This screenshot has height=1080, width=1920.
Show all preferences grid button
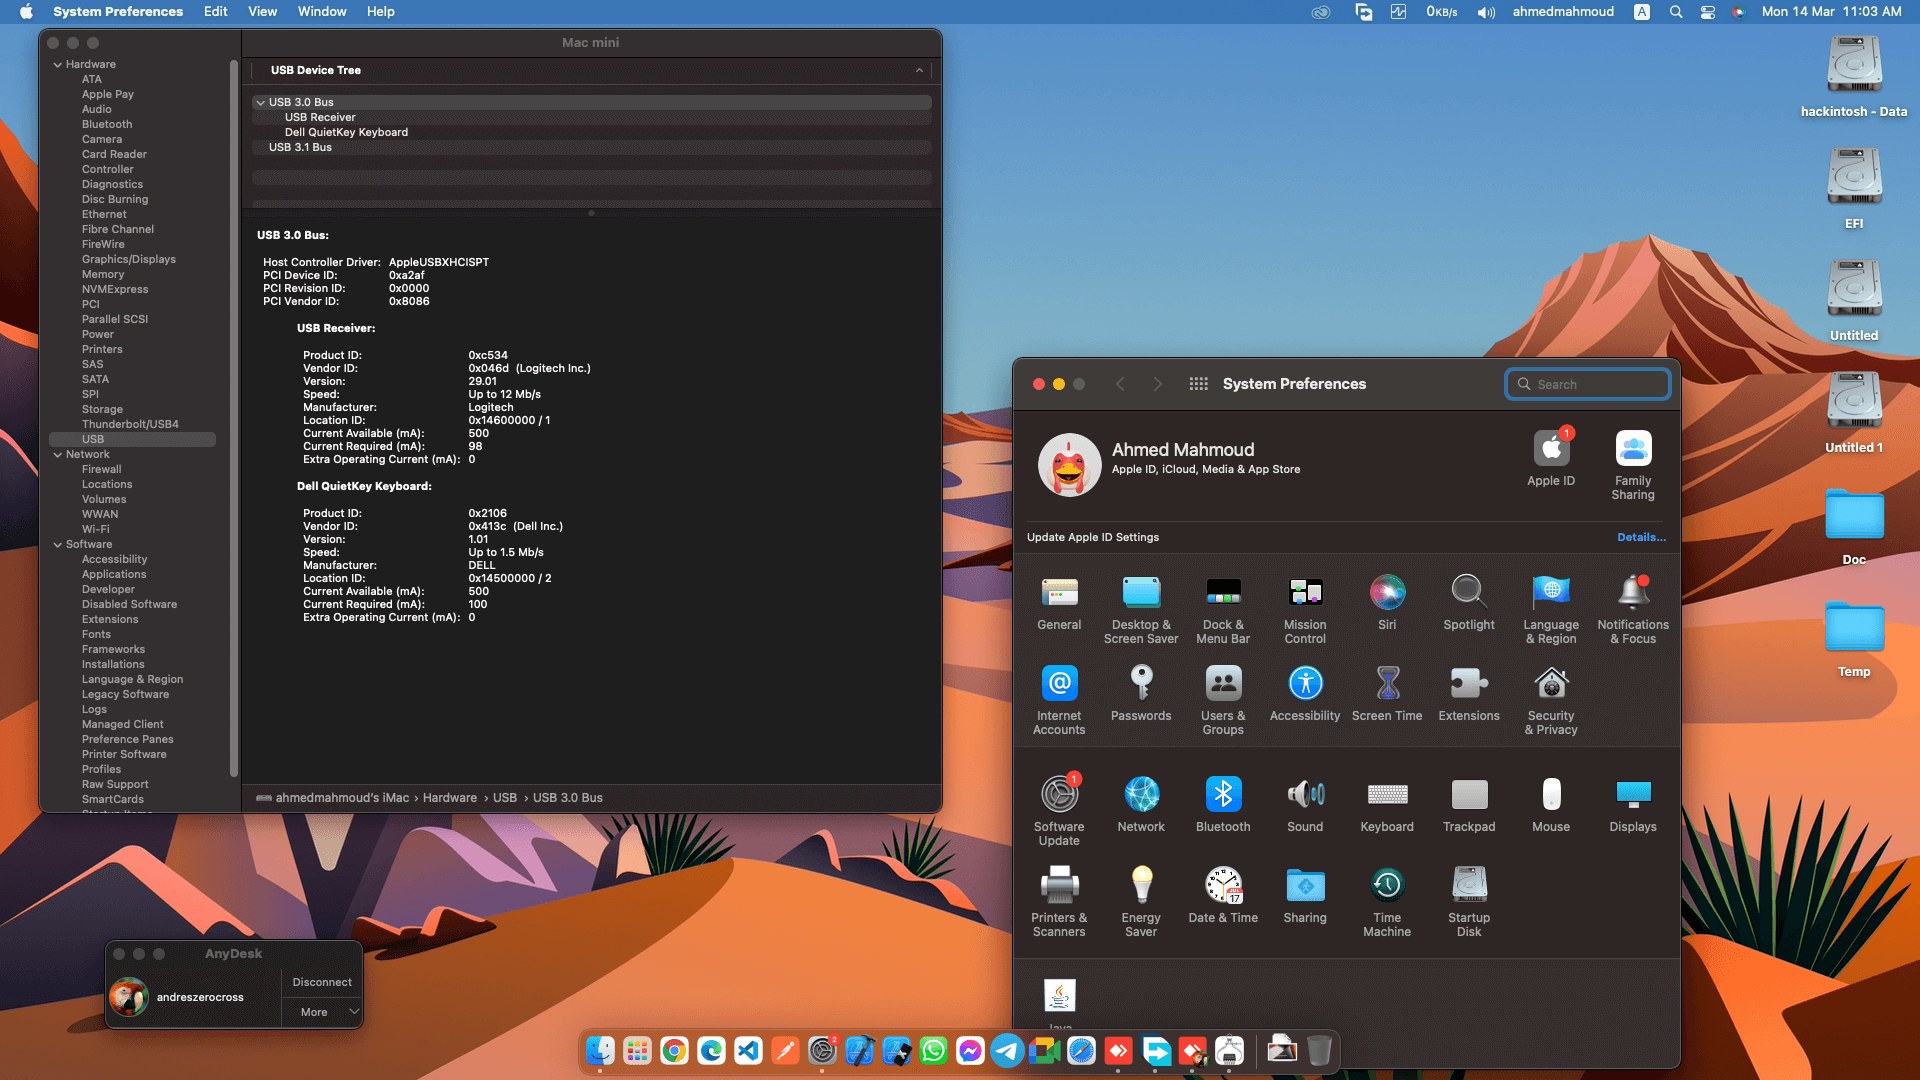(1198, 384)
